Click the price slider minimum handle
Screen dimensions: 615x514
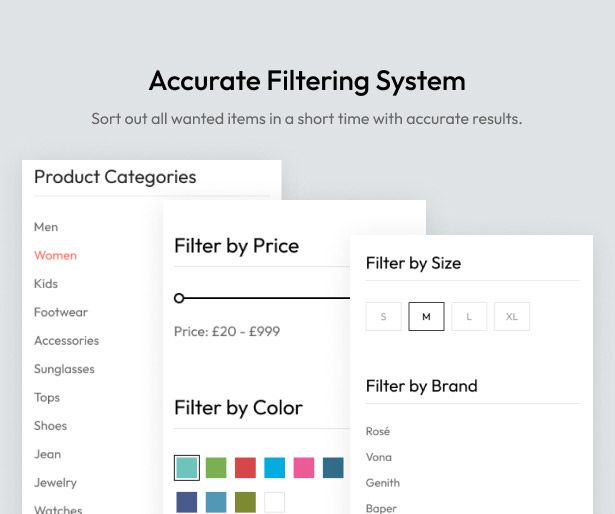179,298
